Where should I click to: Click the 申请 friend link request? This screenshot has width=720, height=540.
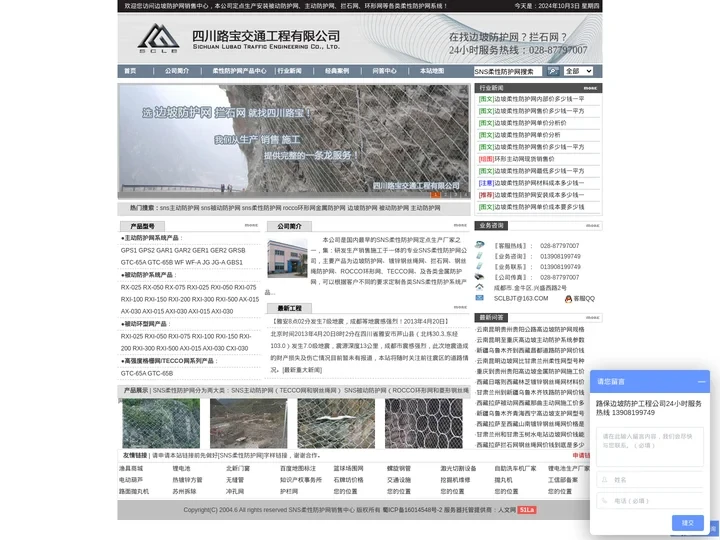[581, 456]
